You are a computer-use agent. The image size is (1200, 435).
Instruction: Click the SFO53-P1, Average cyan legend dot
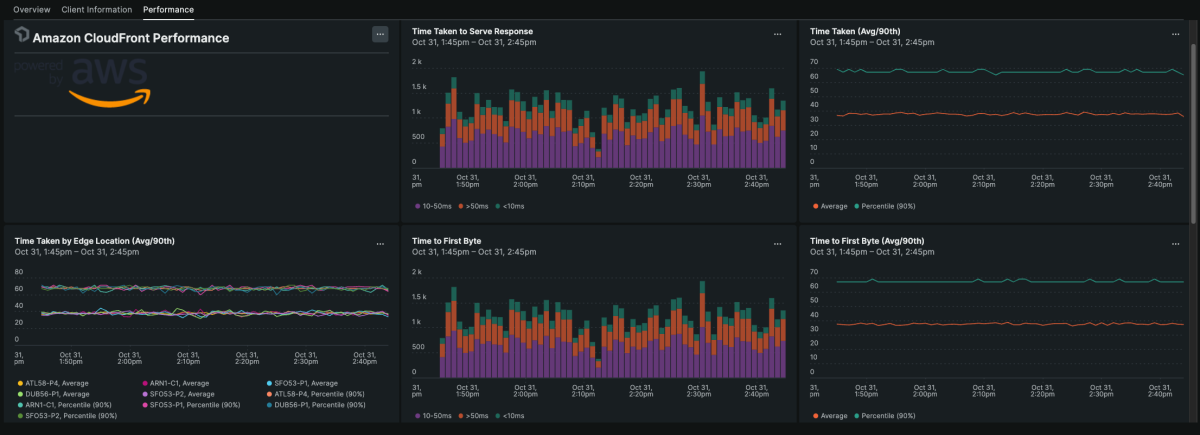coord(269,383)
